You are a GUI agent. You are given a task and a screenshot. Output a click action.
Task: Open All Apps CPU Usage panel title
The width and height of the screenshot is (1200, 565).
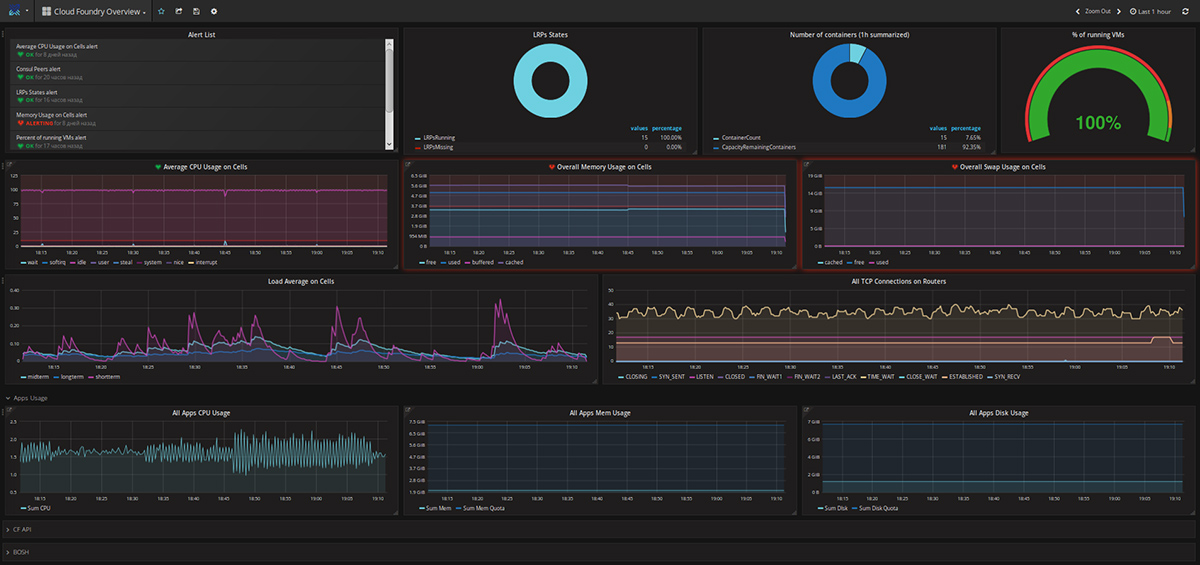[201, 413]
